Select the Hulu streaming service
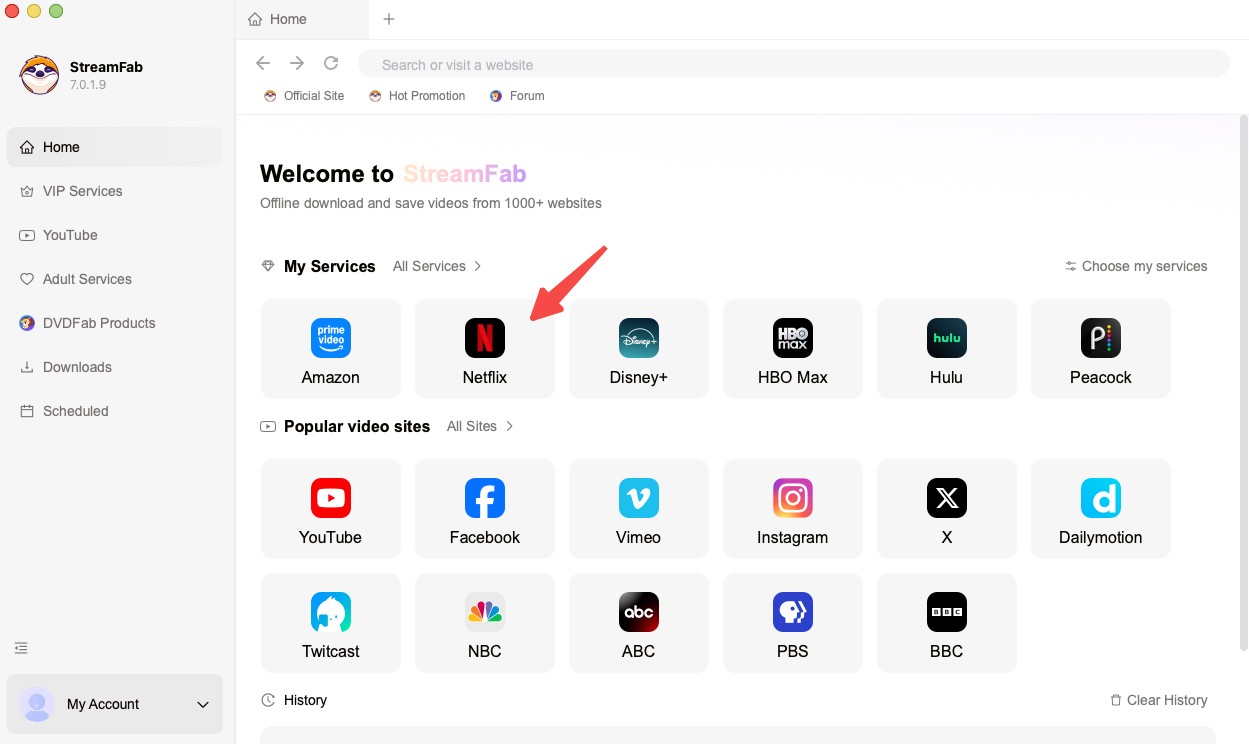The width and height of the screenshot is (1249, 744). click(946, 348)
